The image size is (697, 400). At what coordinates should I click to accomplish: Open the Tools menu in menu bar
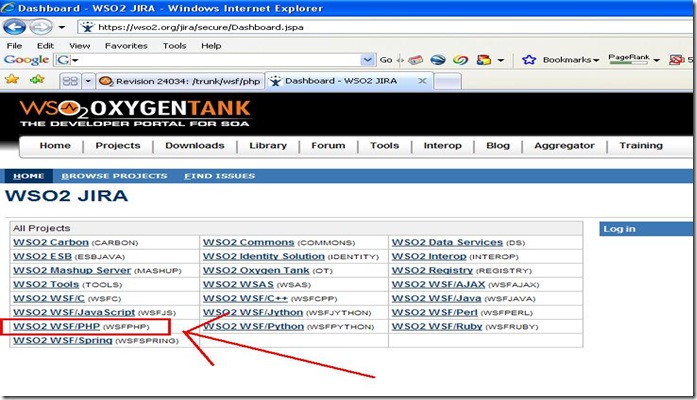point(174,46)
